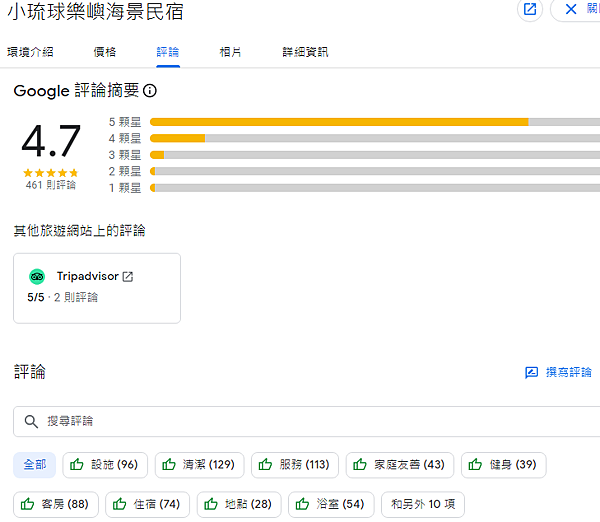Select the 全部 filter chip

34,465
